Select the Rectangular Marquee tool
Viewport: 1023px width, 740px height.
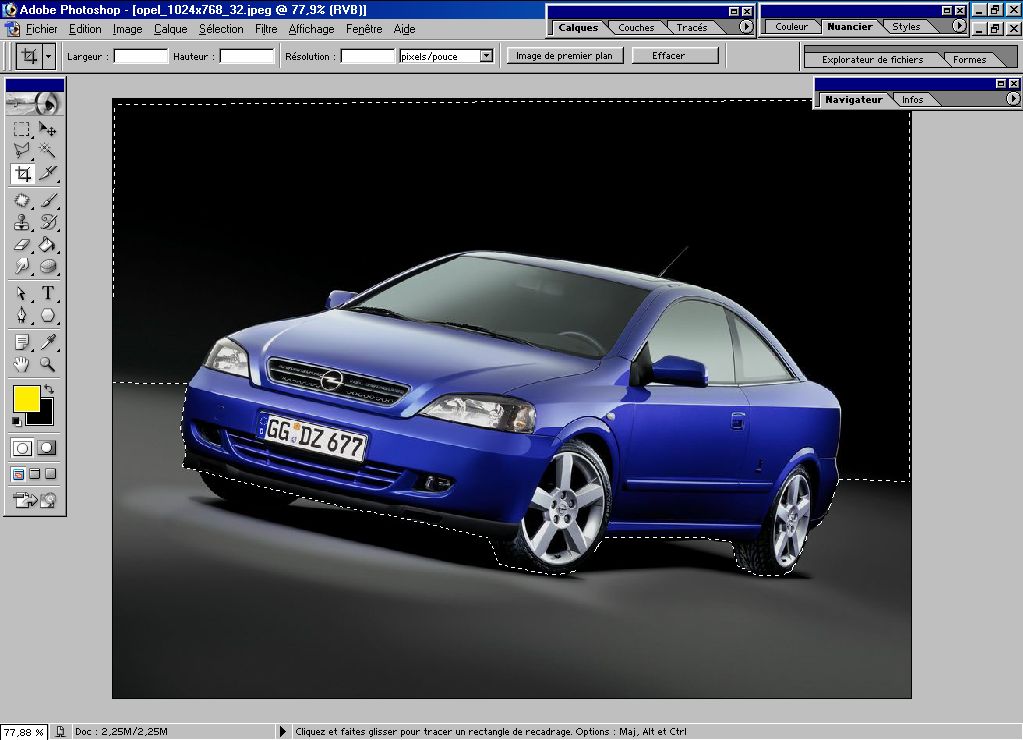tap(22, 129)
